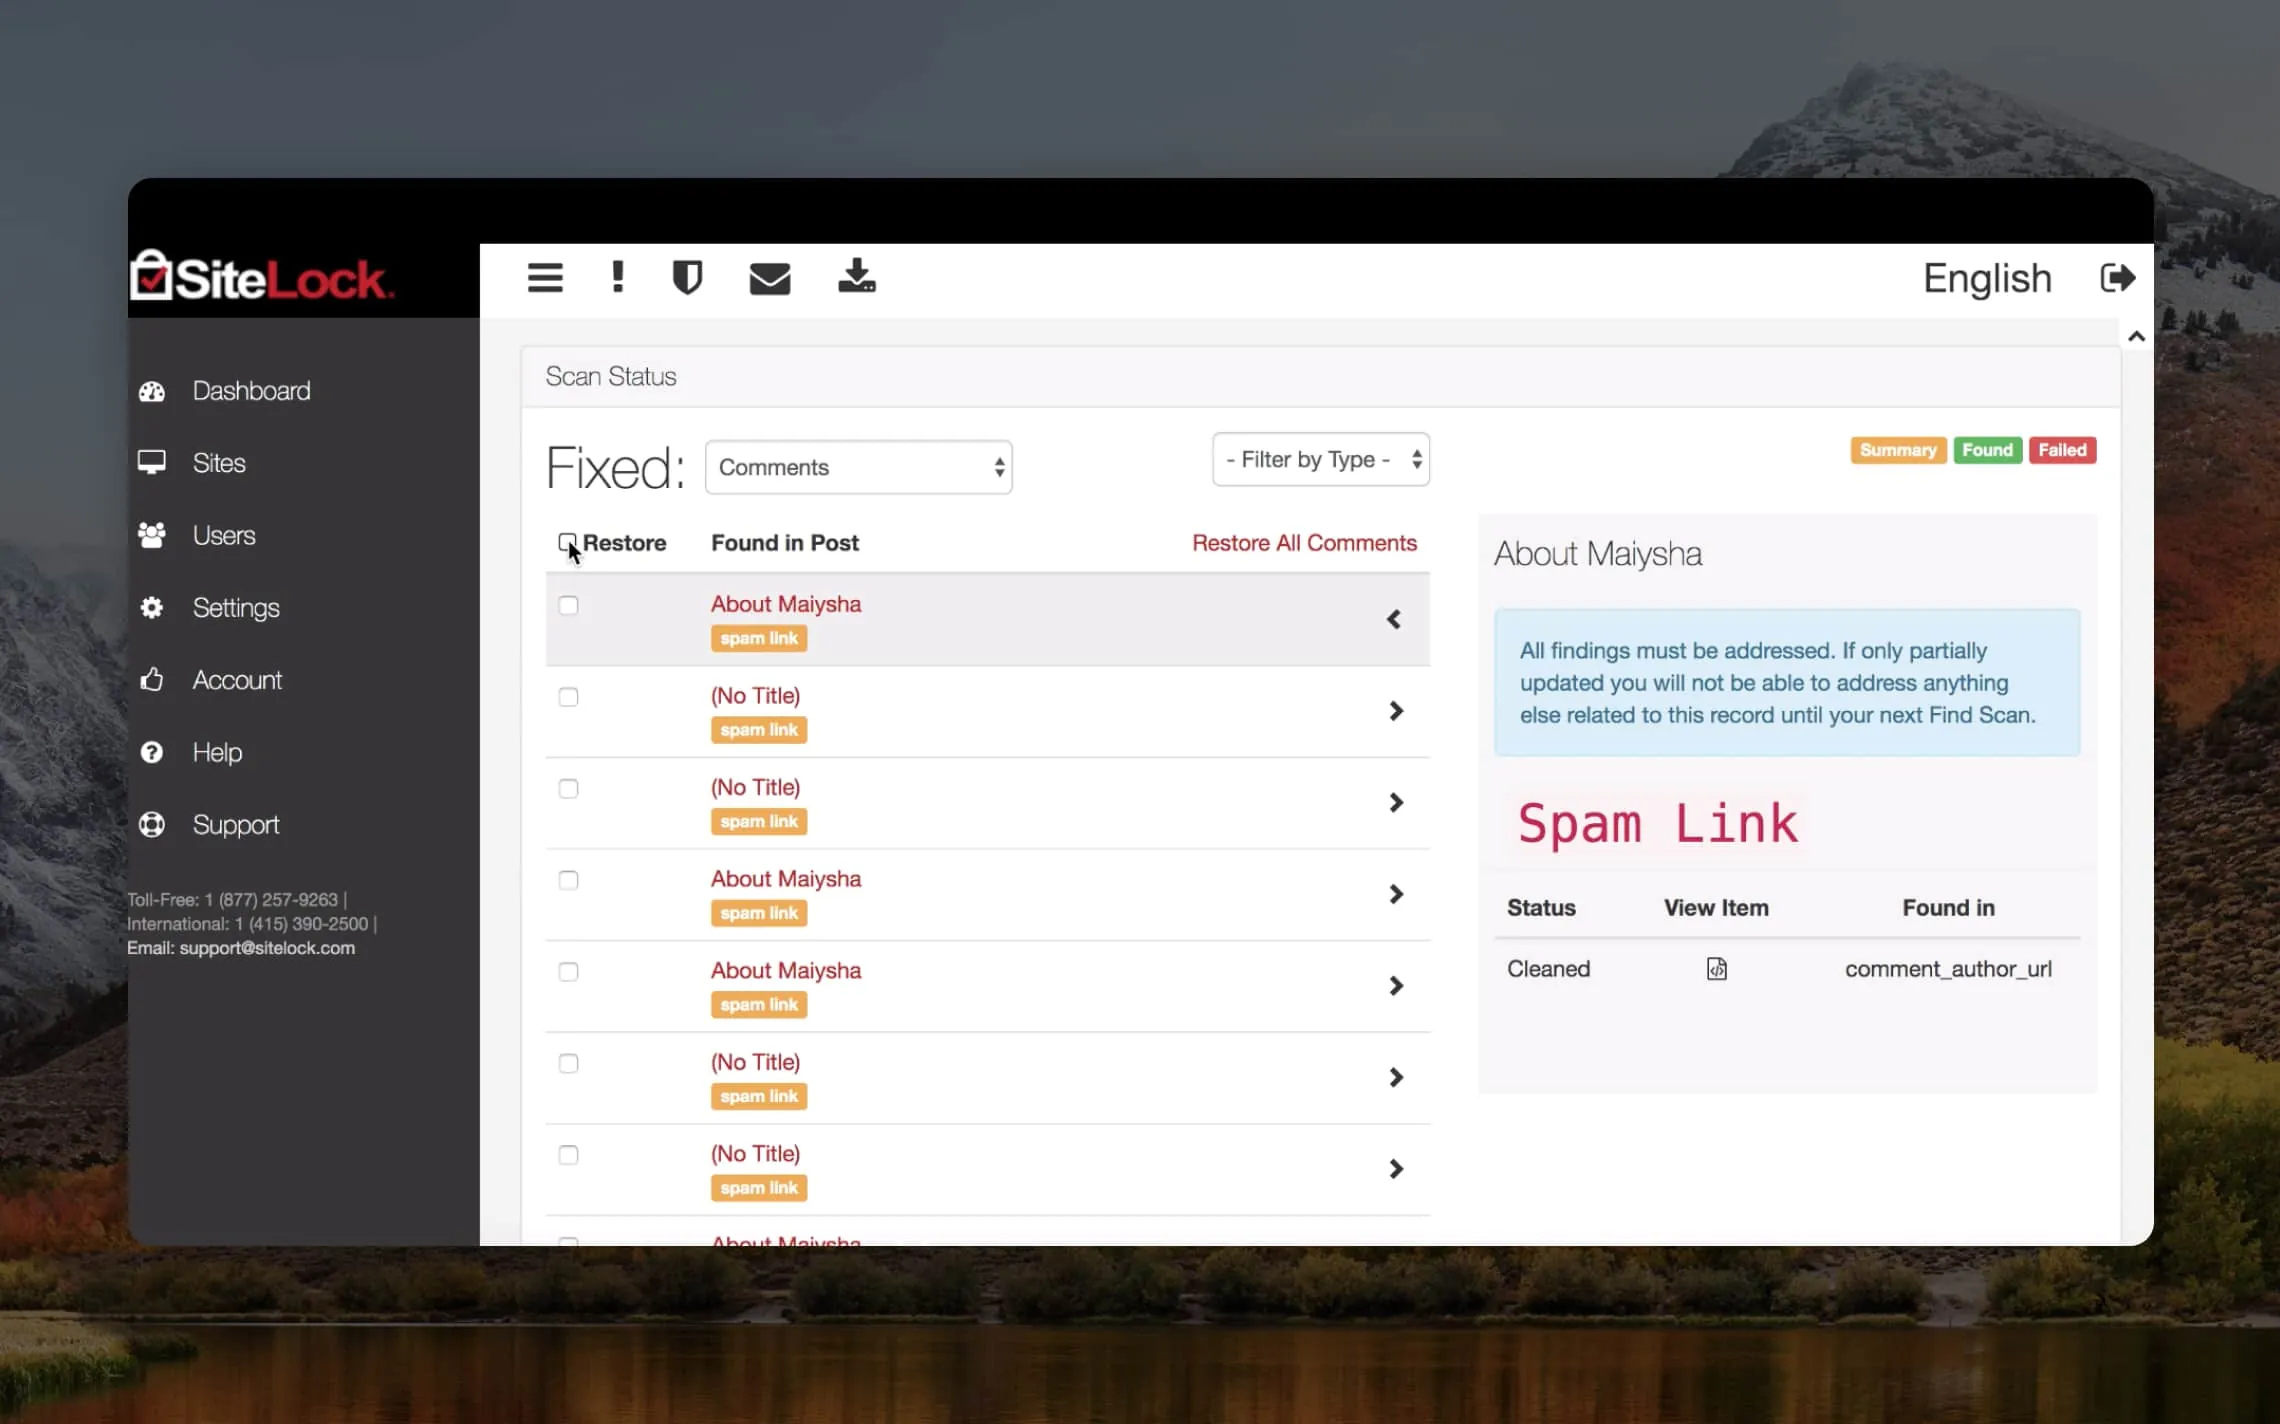Open the second (No Title) post link
The height and width of the screenshot is (1424, 2280).
tap(755, 788)
